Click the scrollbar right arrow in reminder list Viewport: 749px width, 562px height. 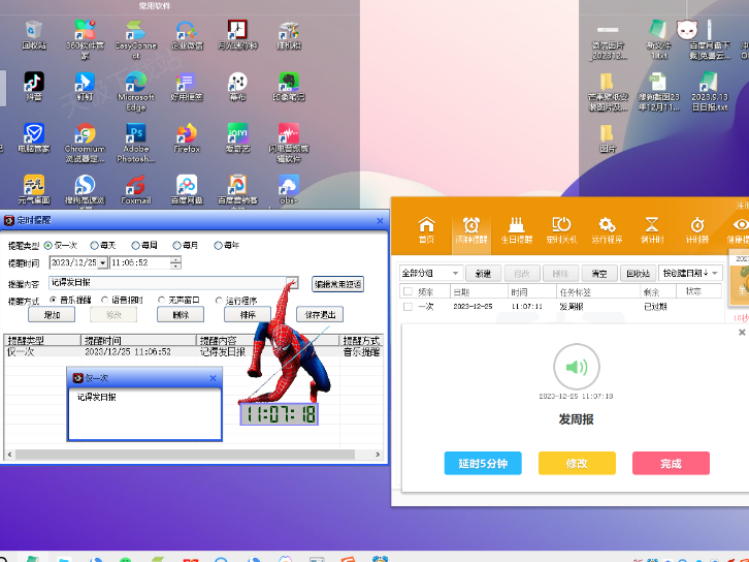click(x=377, y=454)
